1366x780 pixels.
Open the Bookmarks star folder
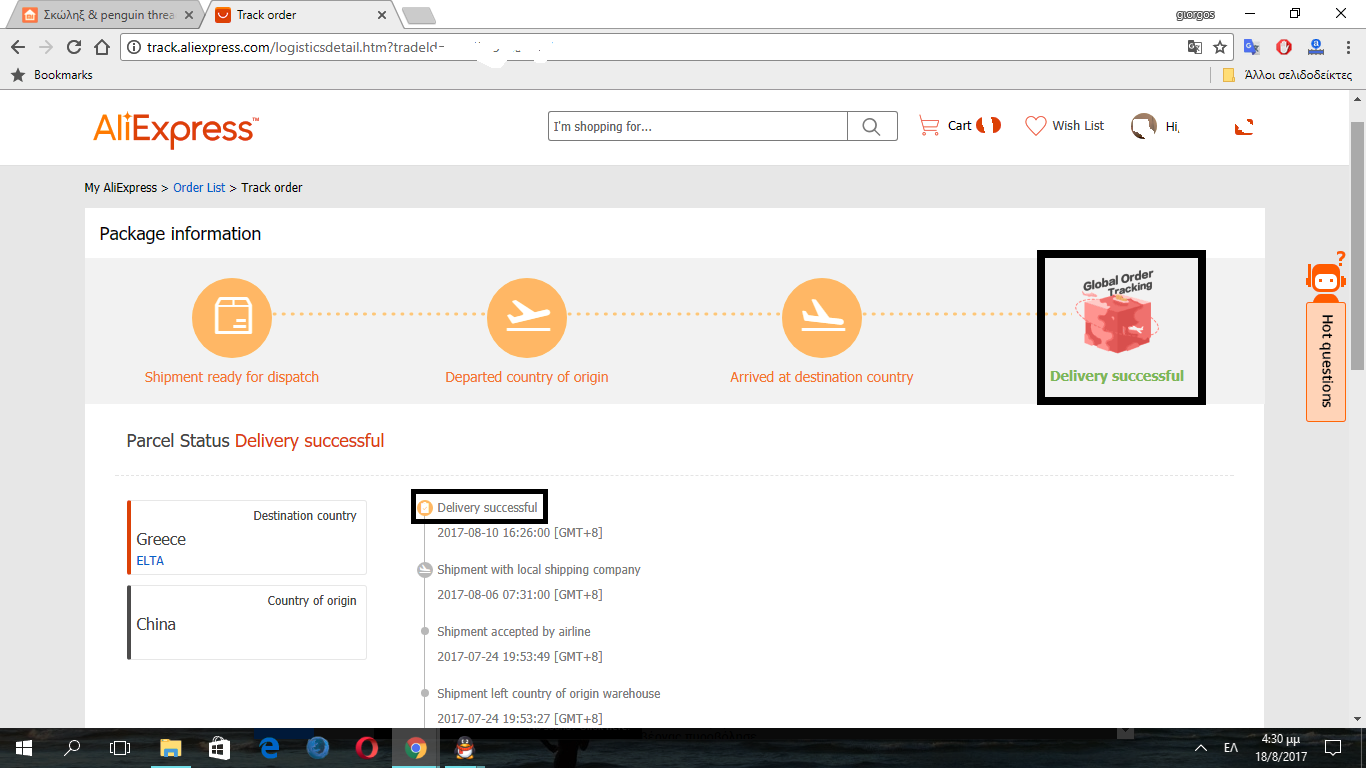51,75
